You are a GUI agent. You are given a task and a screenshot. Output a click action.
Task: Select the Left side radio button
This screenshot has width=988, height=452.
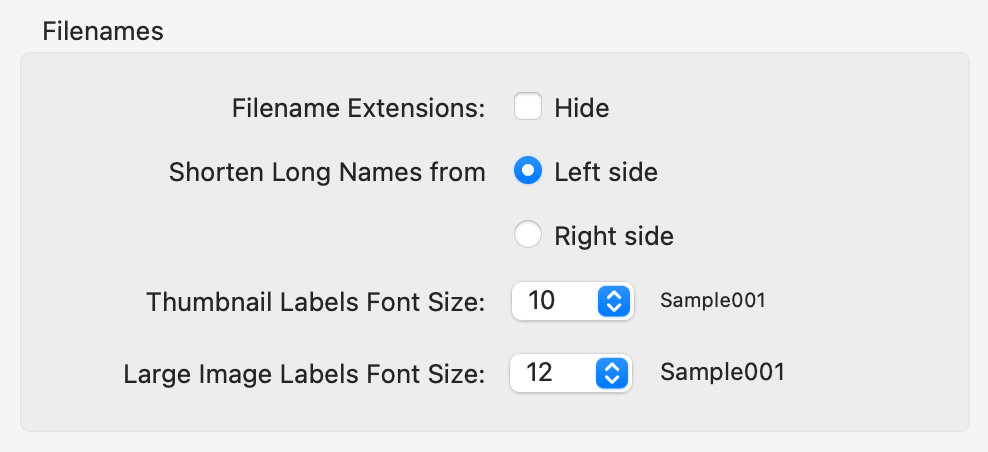click(528, 171)
